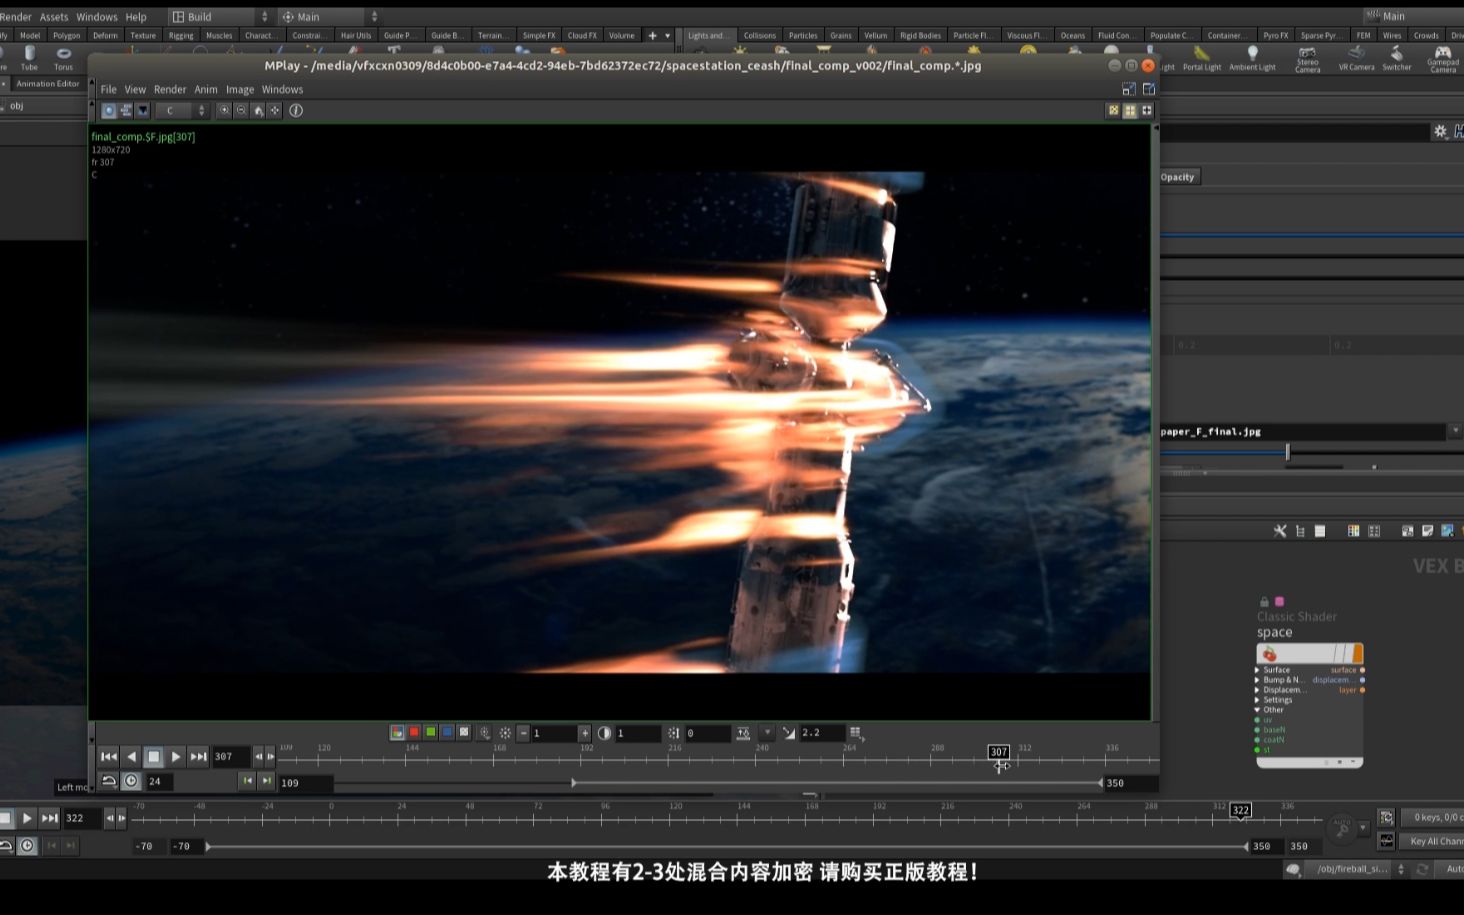1464x915 pixels.
Task: Open the Houdini Help menu
Action: [136, 17]
